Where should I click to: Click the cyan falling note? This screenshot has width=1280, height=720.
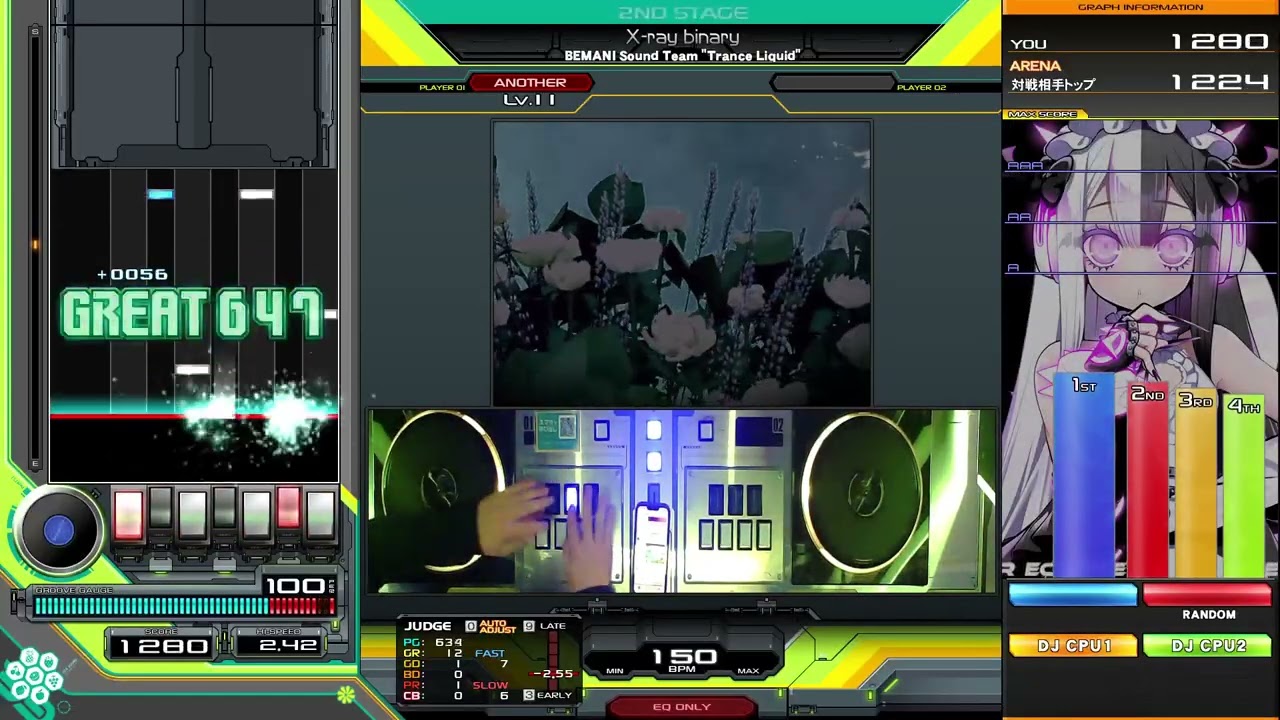point(160,194)
